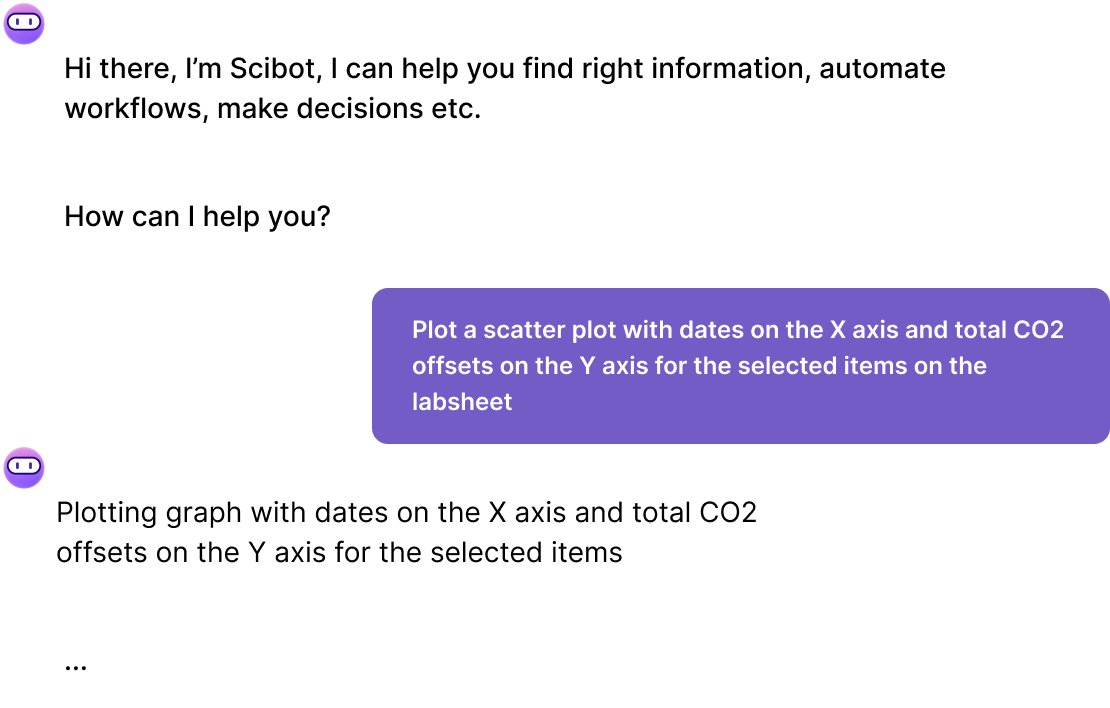Click the word 'Scibot' in the greeting
Screen dimensions: 1110x708
[x=273, y=69]
